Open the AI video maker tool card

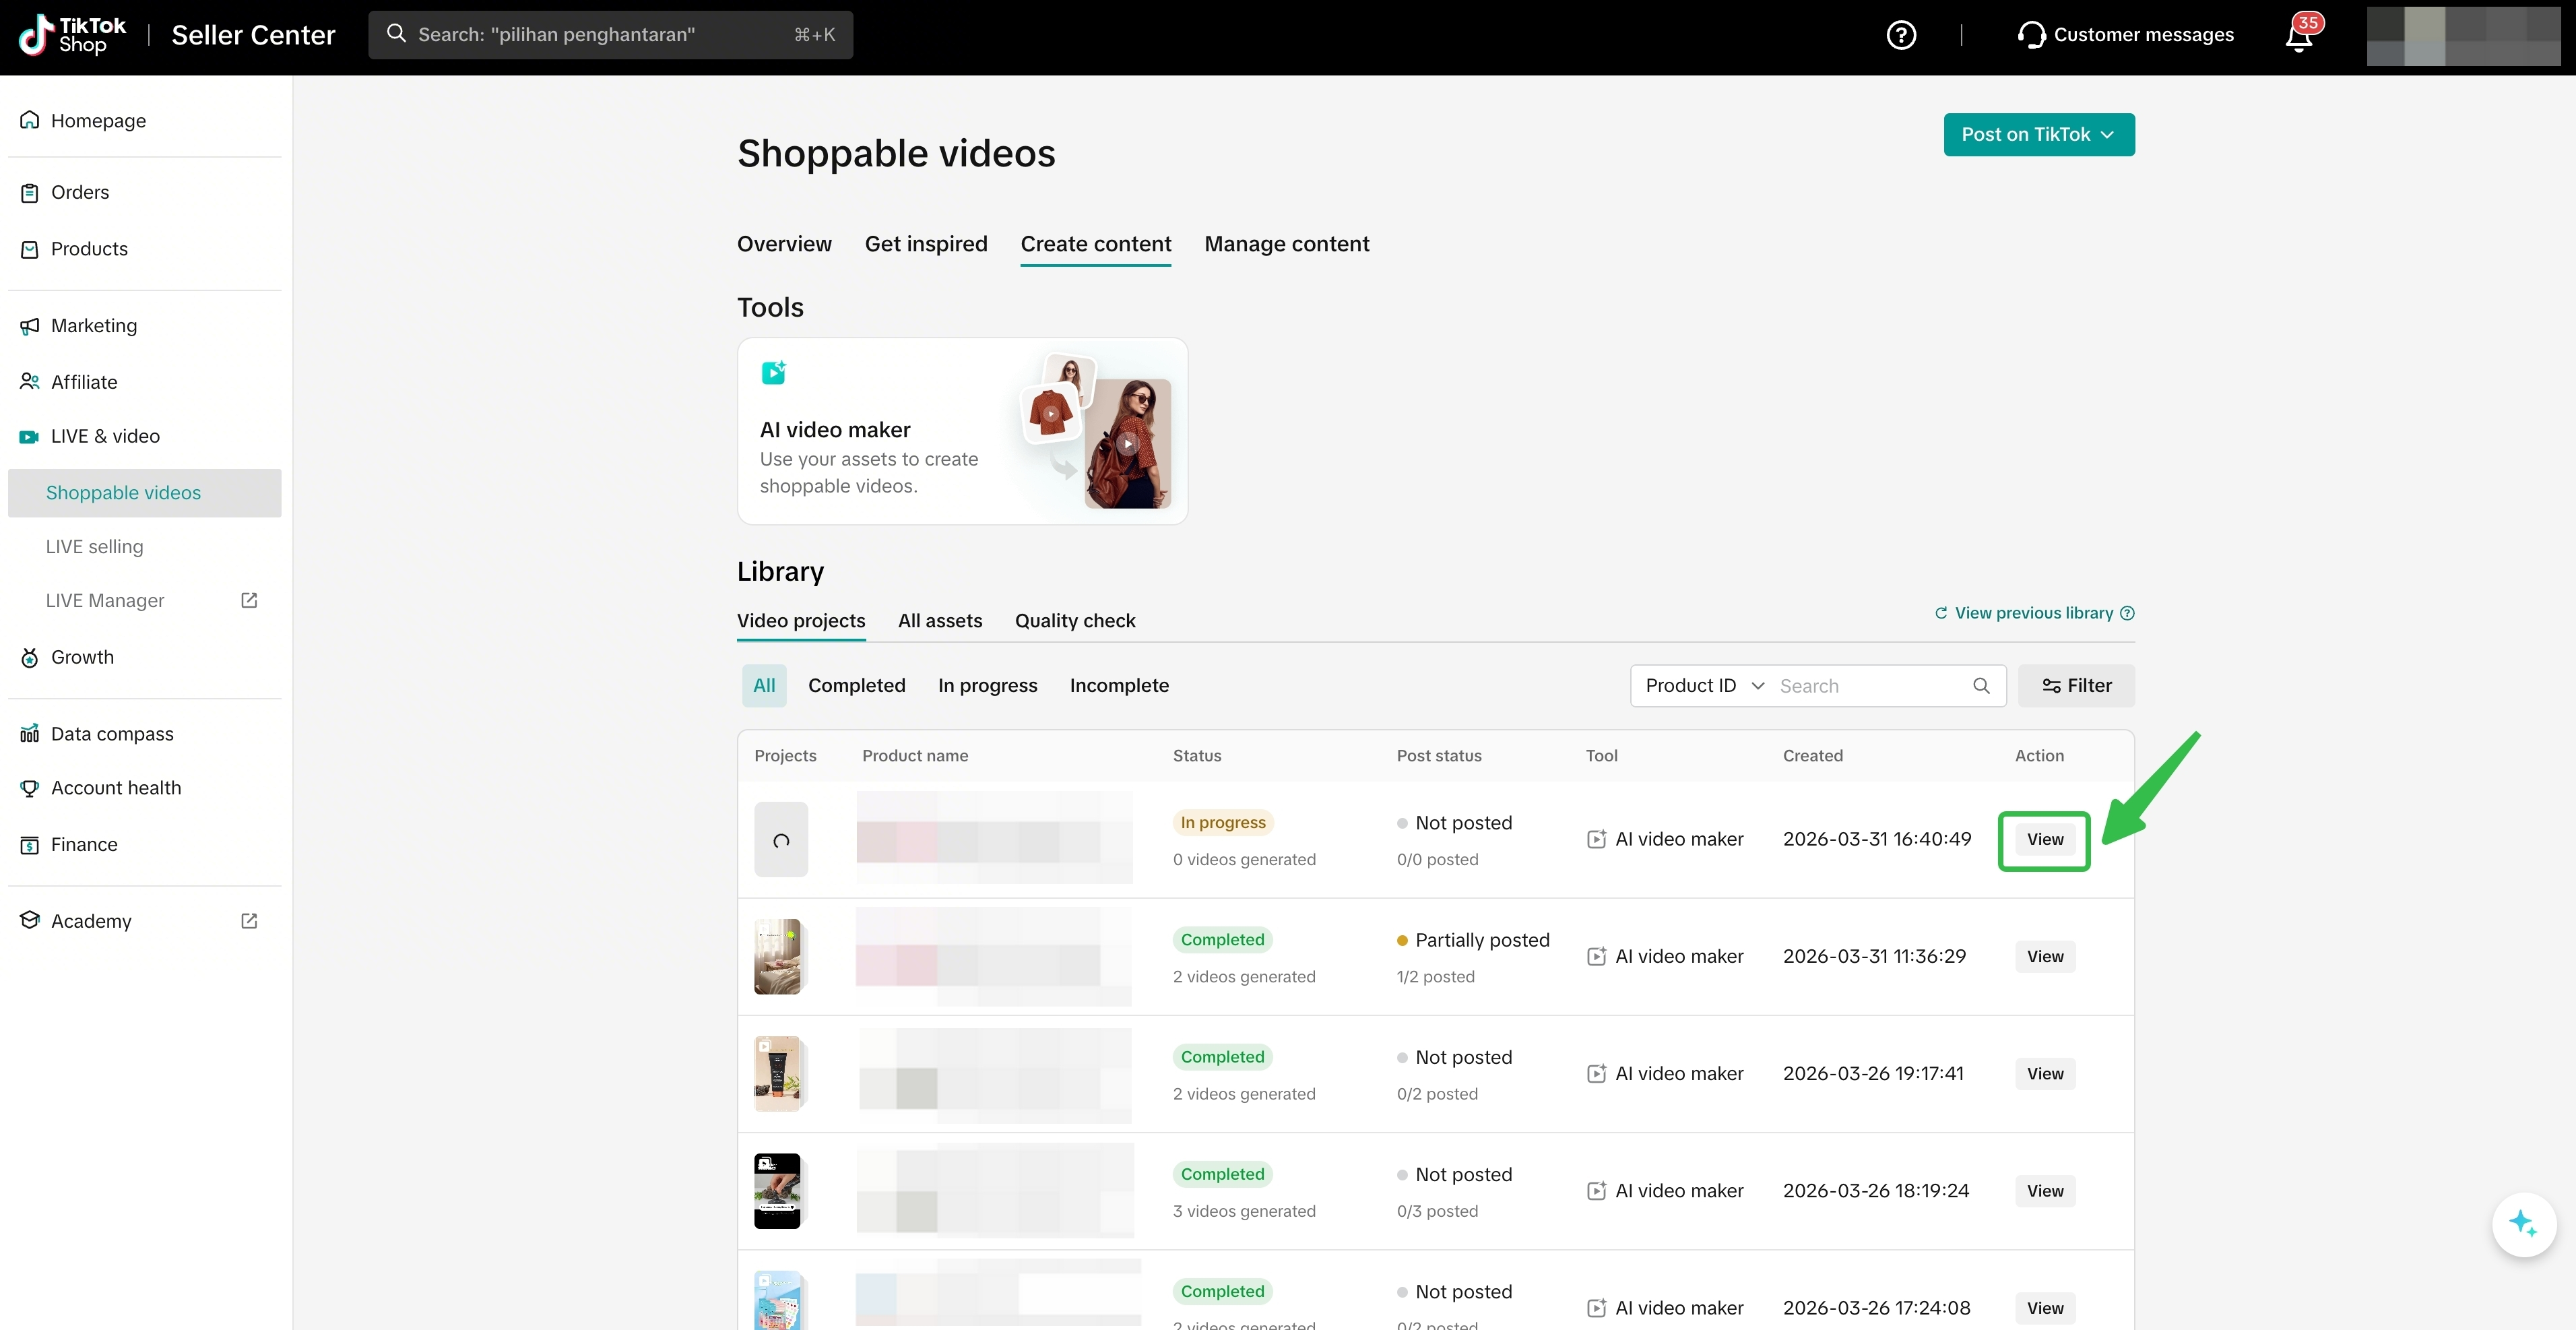962,431
